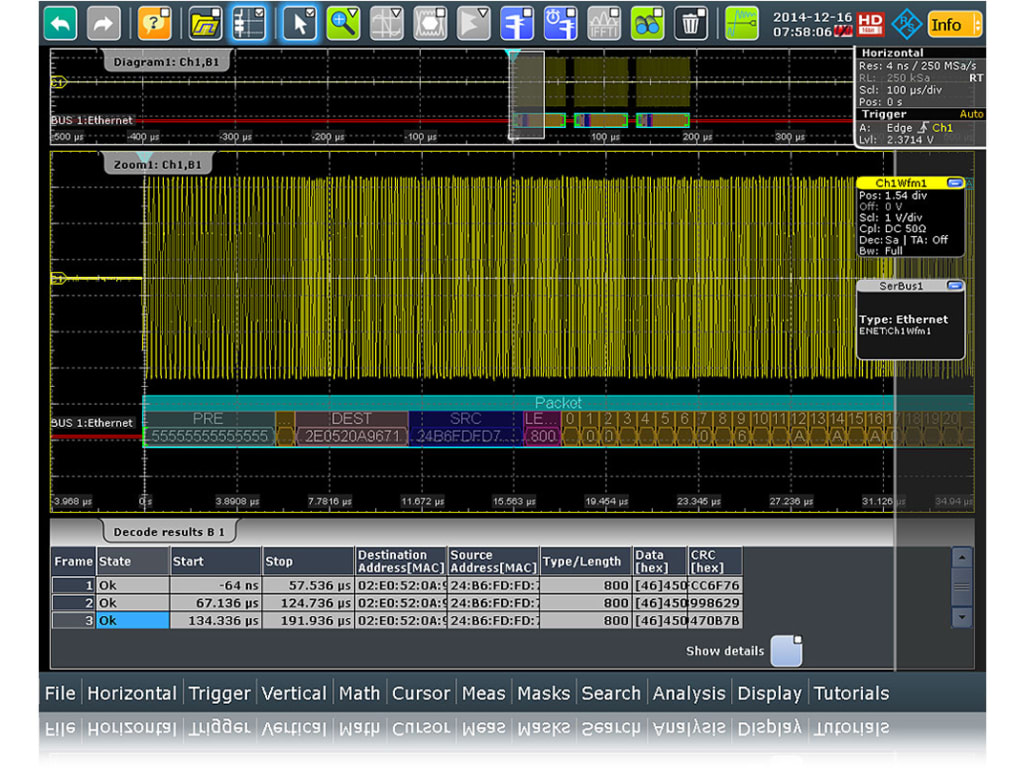Open the load/save folder icon

click(x=206, y=24)
